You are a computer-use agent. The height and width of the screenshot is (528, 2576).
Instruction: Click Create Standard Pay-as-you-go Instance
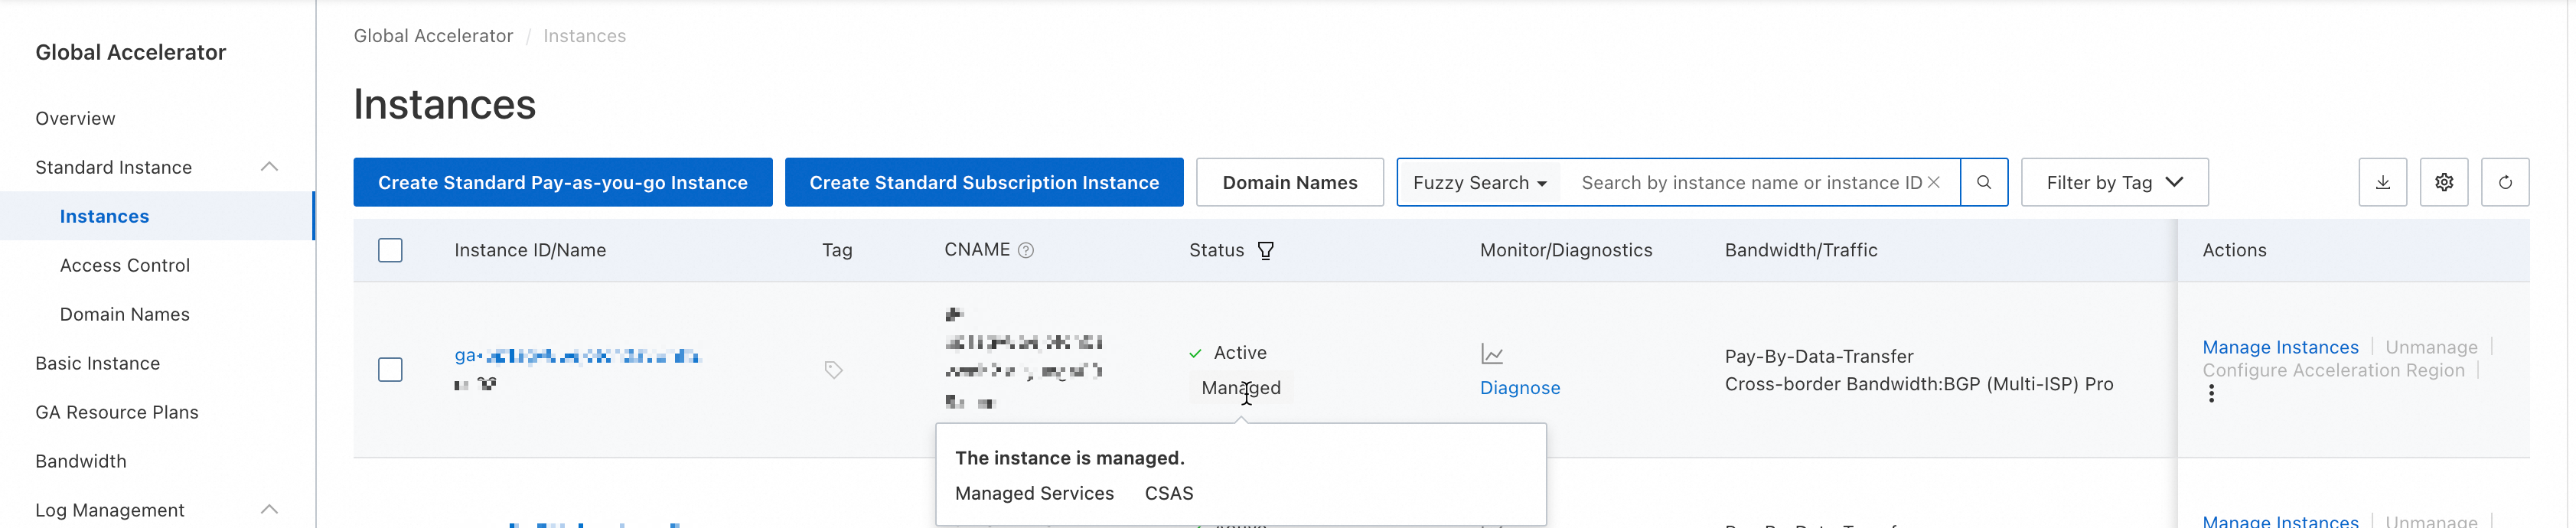[562, 183]
